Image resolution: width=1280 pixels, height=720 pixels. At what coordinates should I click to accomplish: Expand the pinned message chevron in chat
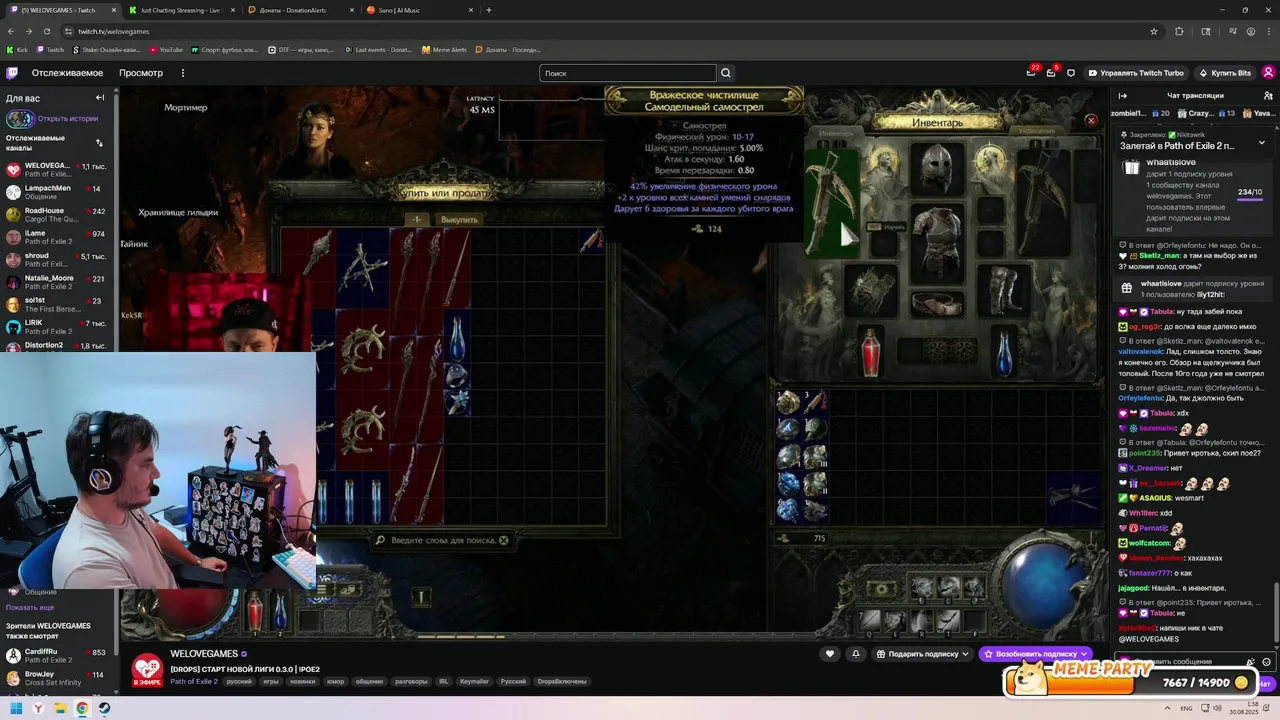(x=1262, y=142)
